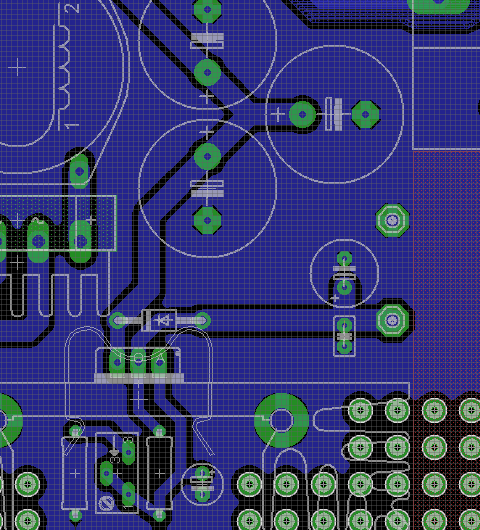Select the small capacitor in the bottom circle
The width and height of the screenshot is (480, 530).
[202, 483]
